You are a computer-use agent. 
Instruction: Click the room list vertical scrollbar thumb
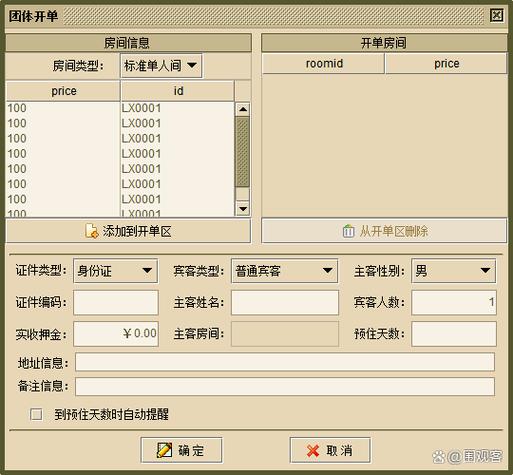coord(242,152)
